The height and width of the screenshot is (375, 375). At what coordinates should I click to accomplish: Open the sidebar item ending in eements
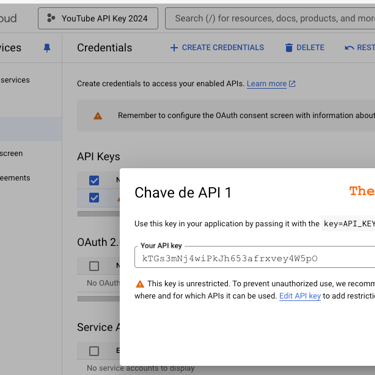[15, 178]
